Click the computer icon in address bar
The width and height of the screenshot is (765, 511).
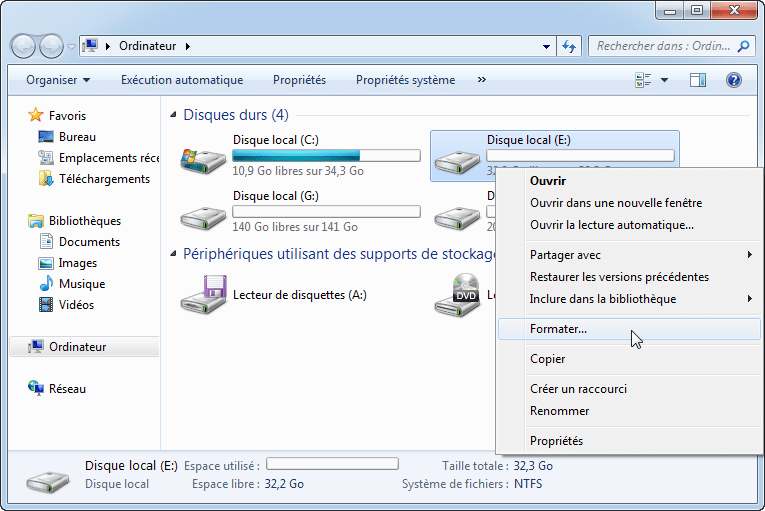(90, 46)
